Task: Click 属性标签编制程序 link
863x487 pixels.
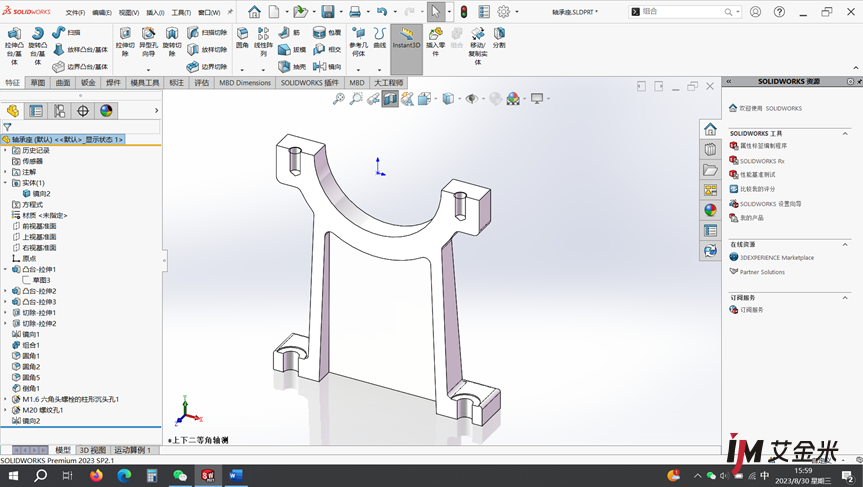Action: [763, 146]
